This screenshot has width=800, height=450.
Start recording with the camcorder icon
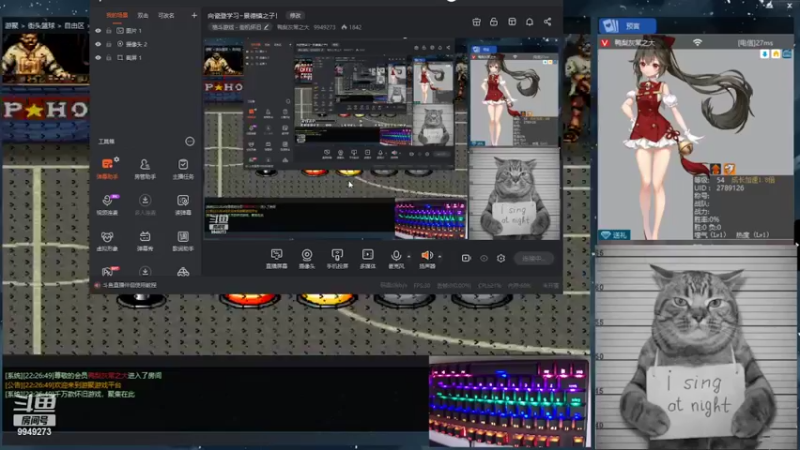pos(466,258)
